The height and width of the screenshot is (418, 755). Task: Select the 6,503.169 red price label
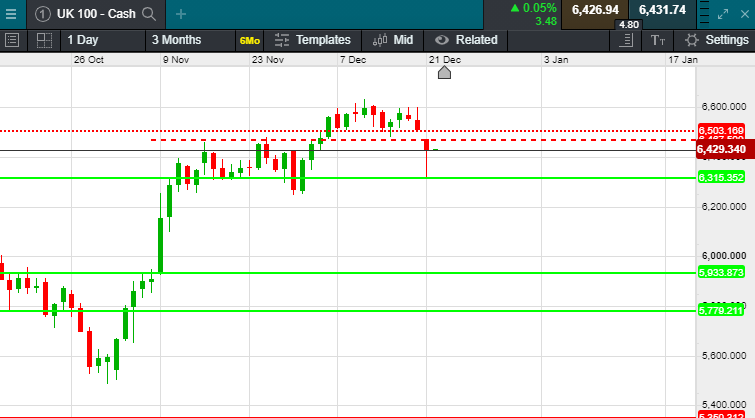(721, 131)
